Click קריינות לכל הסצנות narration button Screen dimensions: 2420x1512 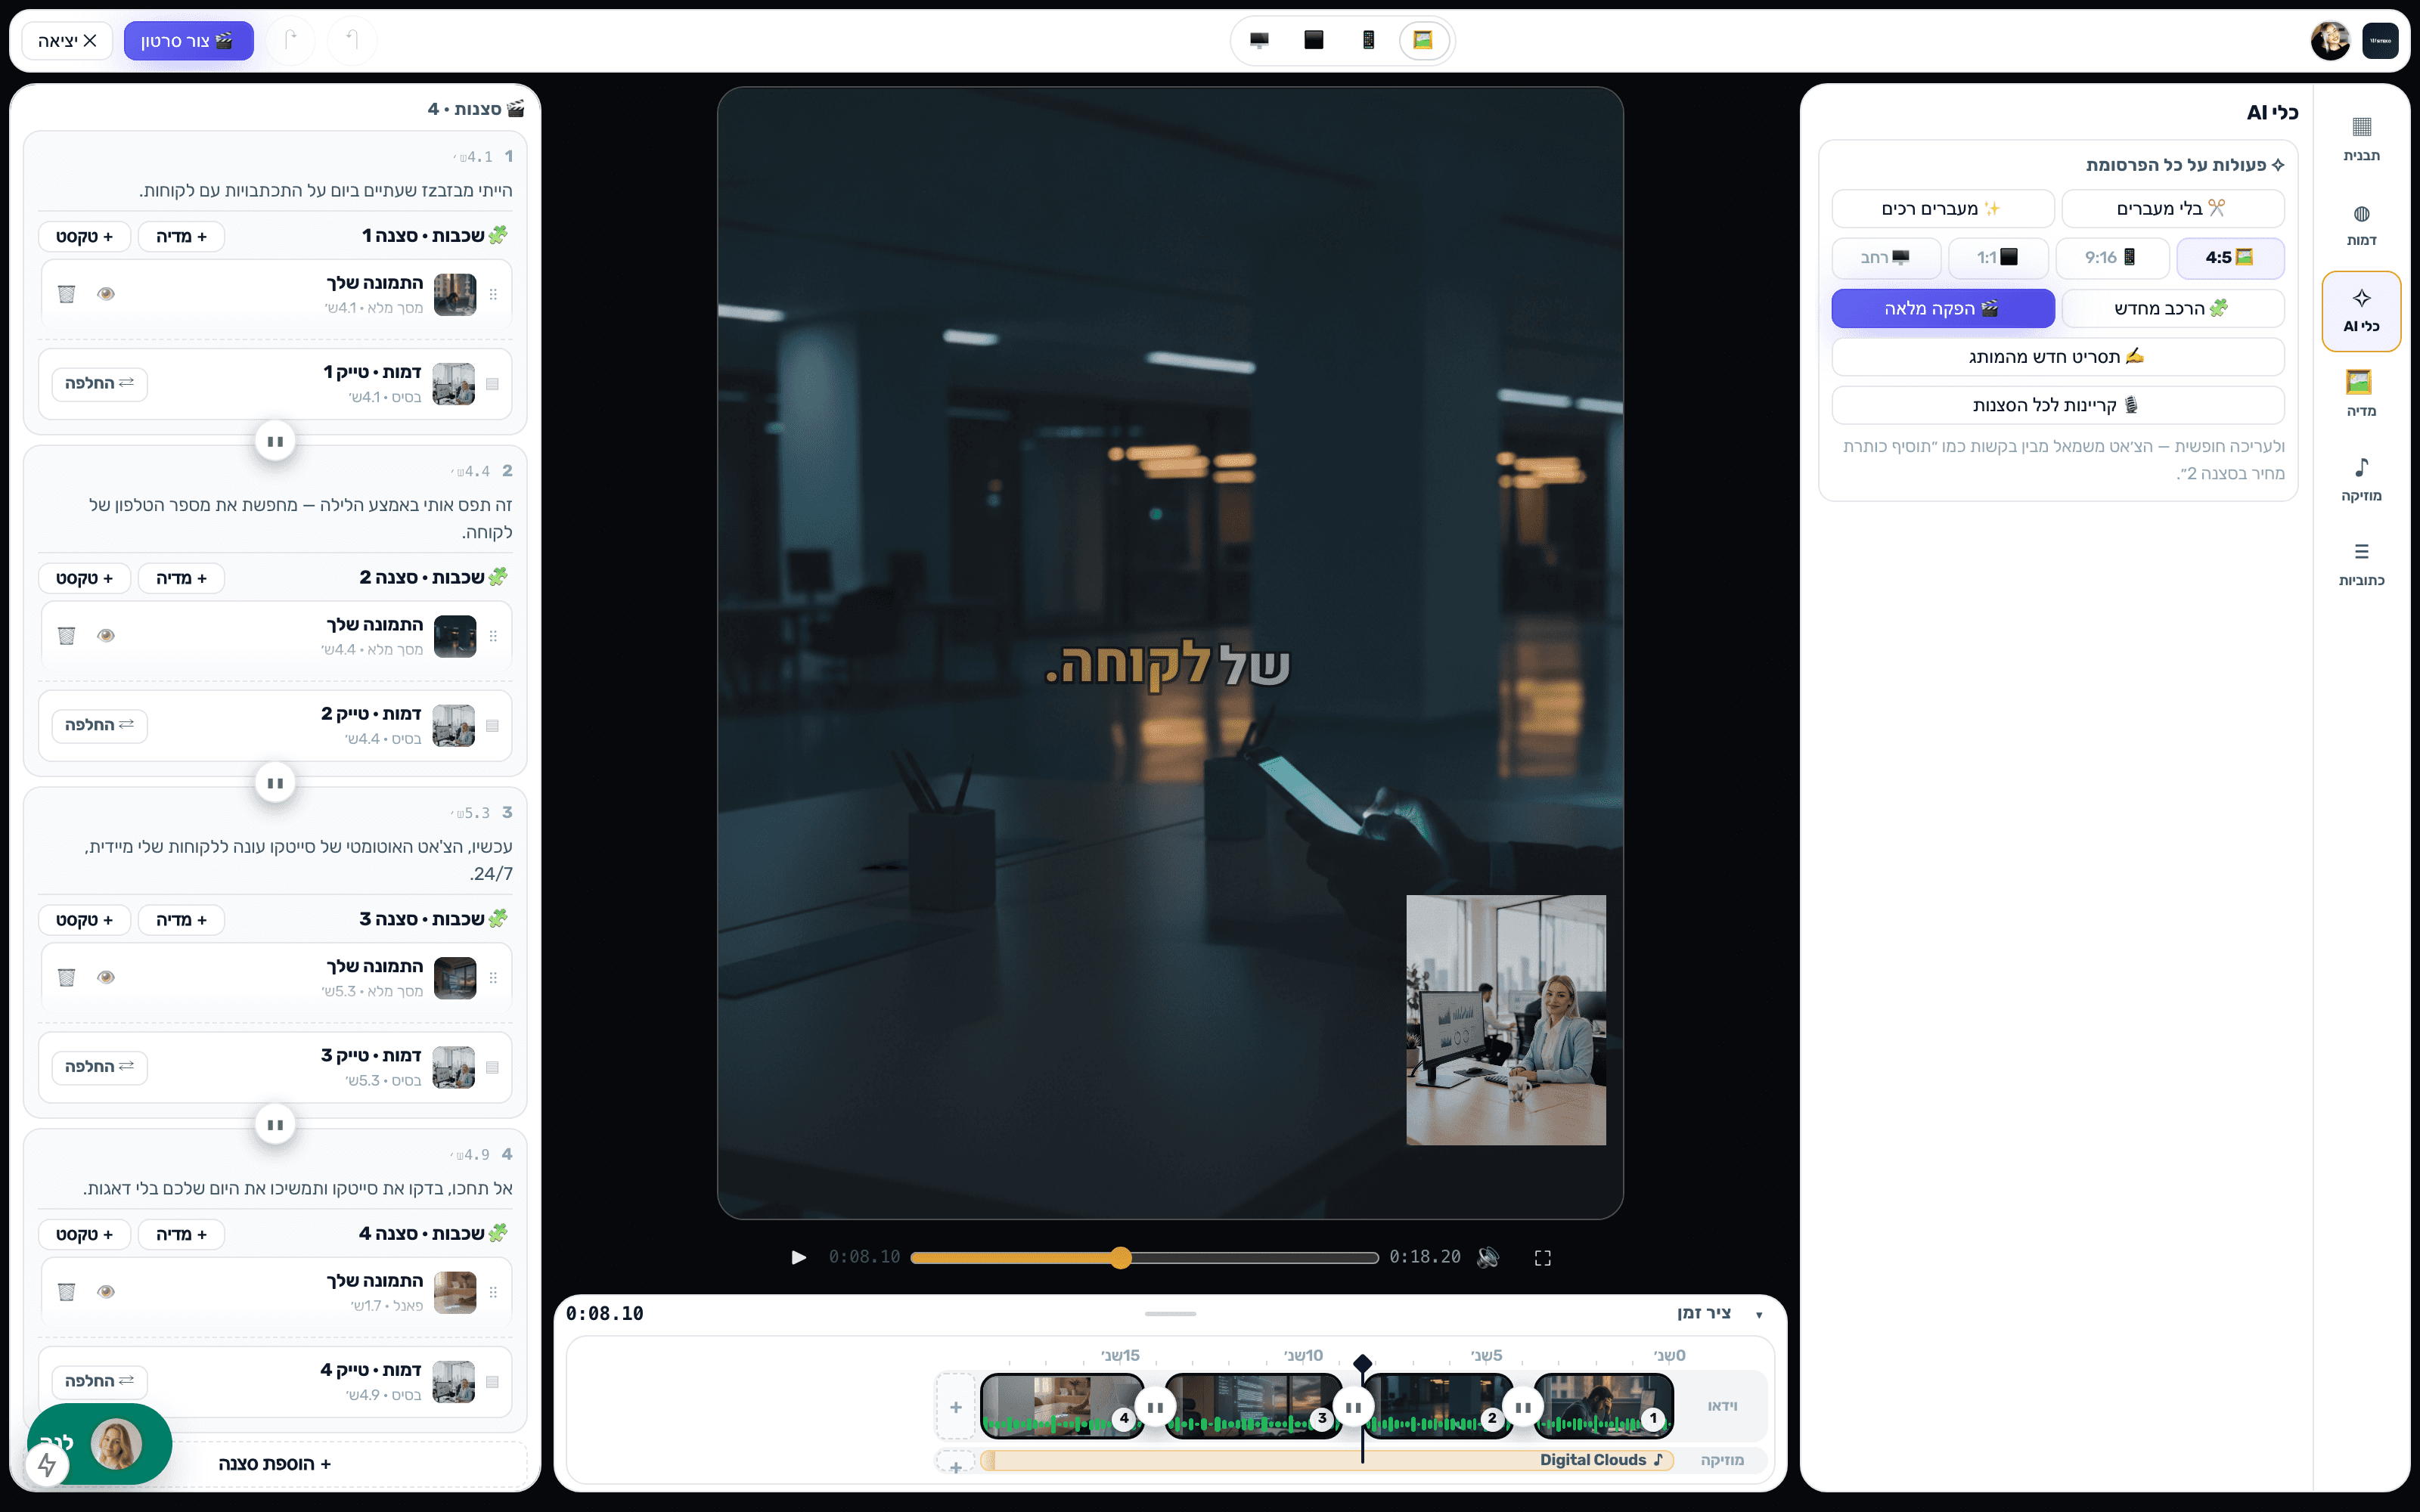pyautogui.click(x=2058, y=406)
